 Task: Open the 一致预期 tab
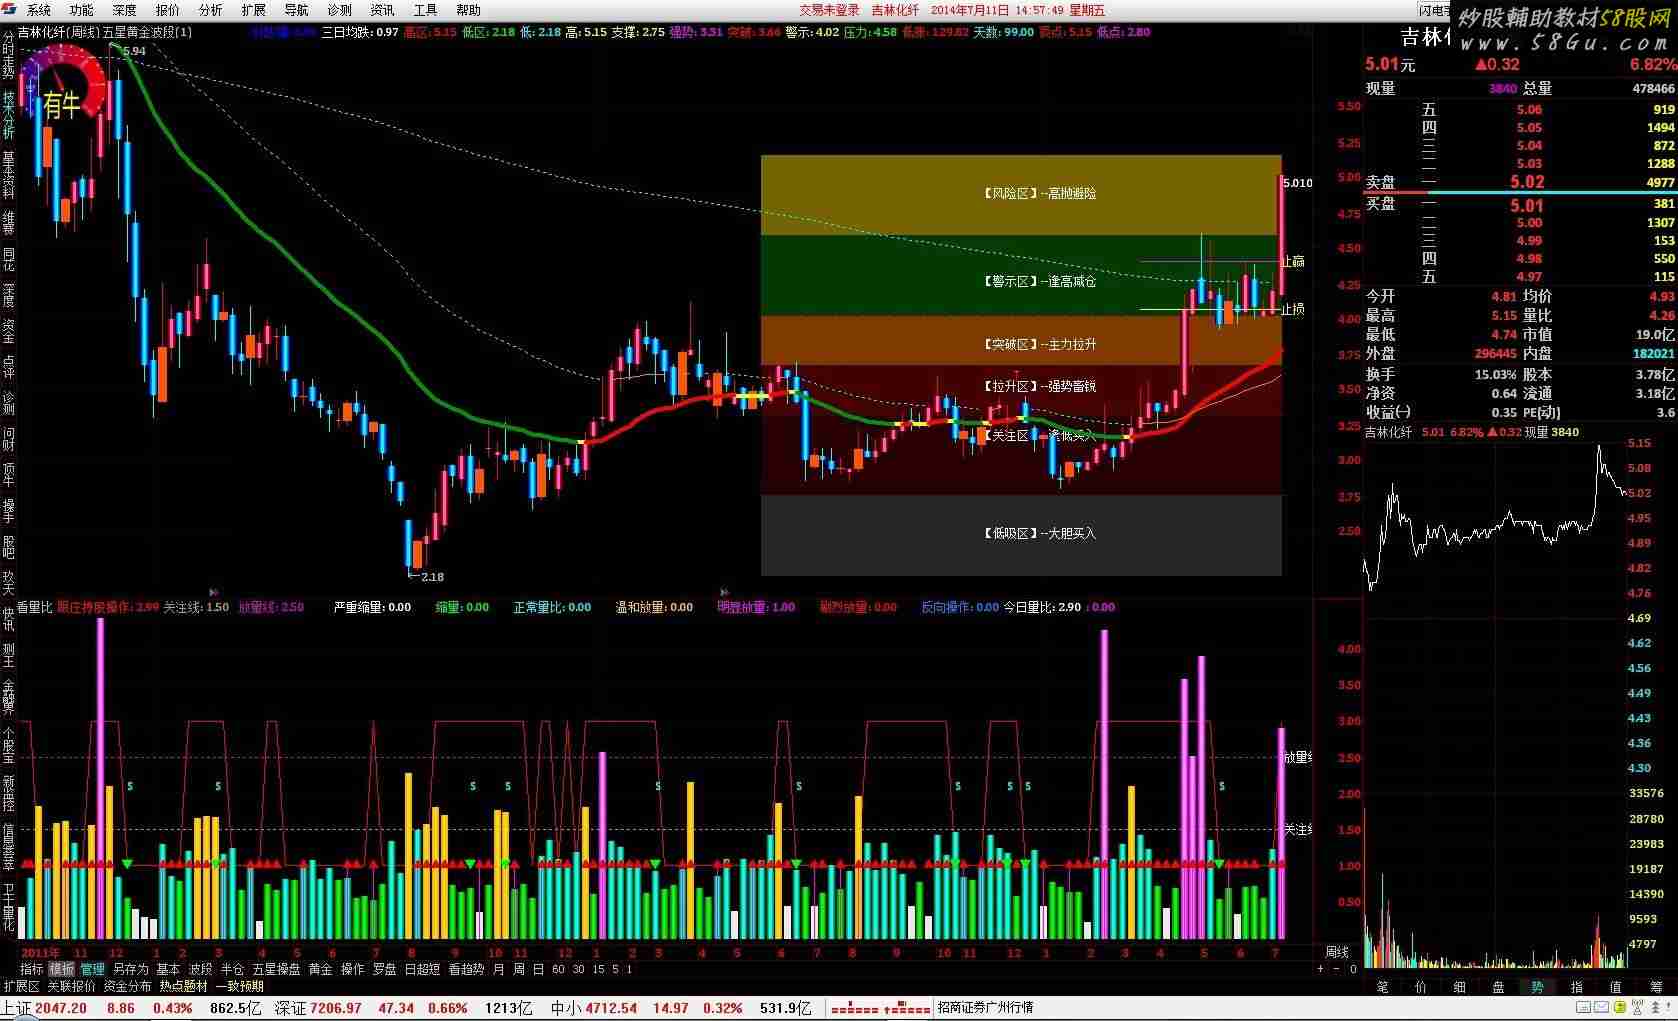tap(239, 986)
